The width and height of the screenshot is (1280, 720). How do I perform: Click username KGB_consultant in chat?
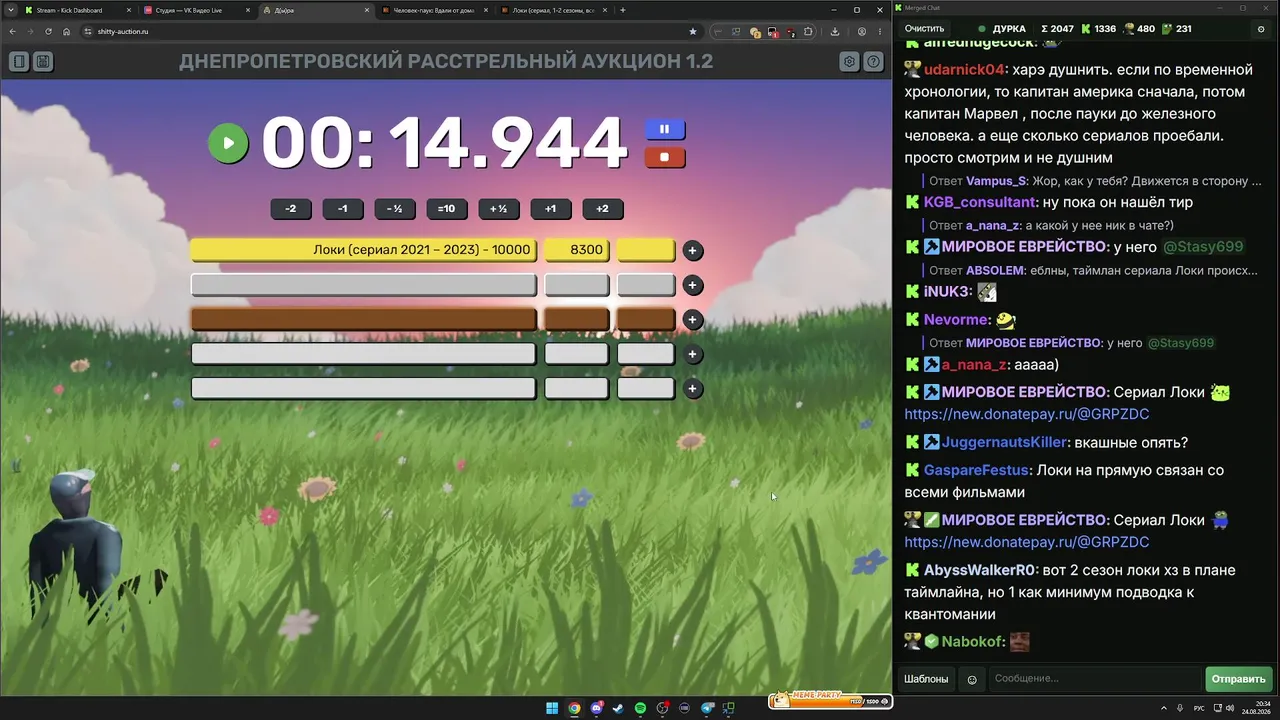click(x=981, y=202)
